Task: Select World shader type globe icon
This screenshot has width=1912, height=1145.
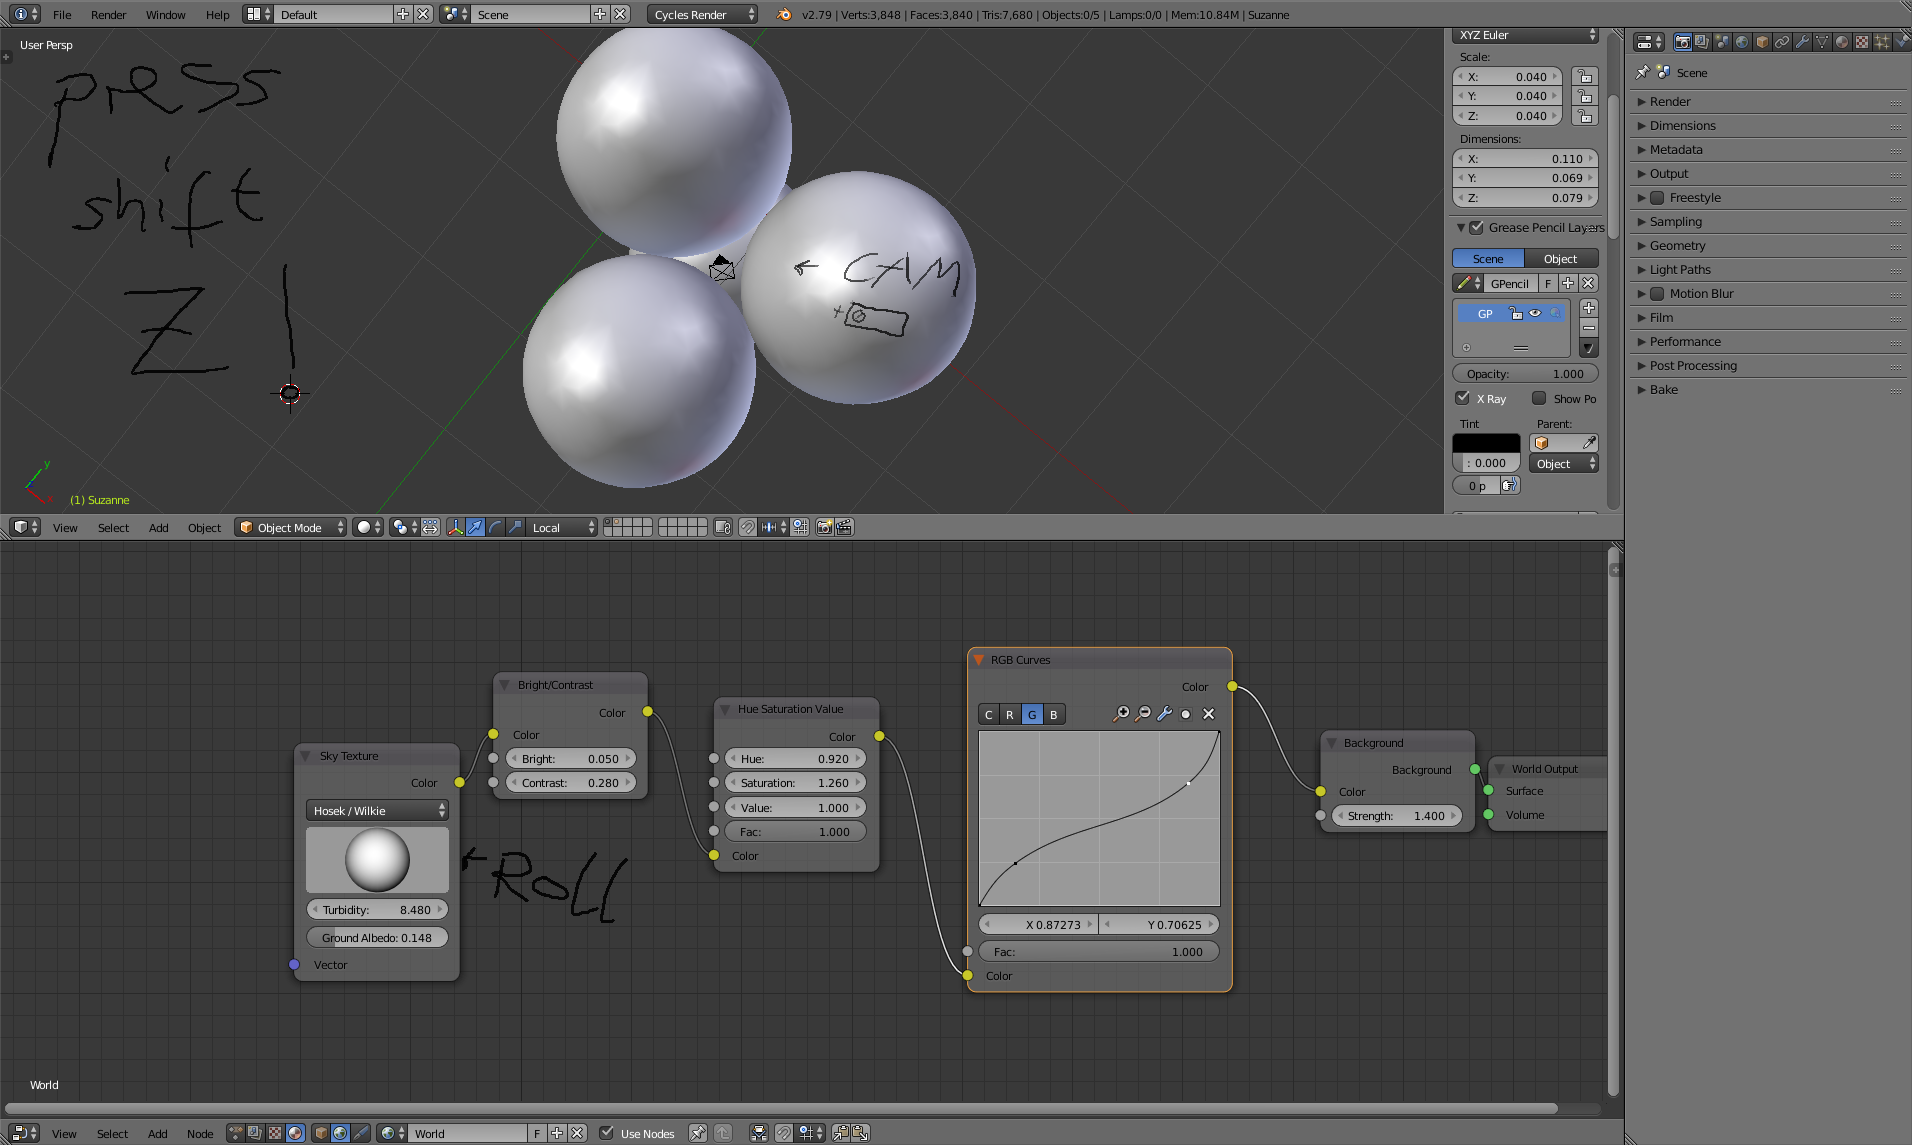Action: click(x=340, y=1133)
